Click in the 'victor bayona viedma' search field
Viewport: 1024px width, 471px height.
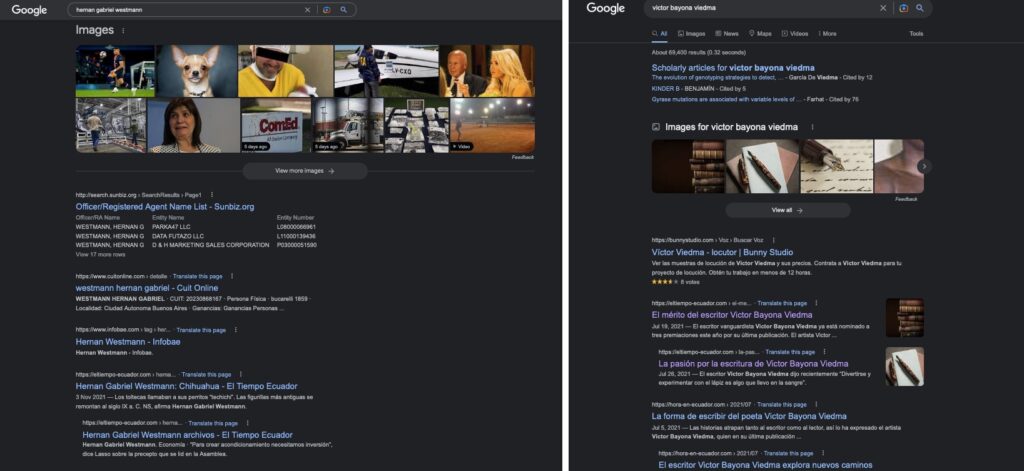(760, 8)
